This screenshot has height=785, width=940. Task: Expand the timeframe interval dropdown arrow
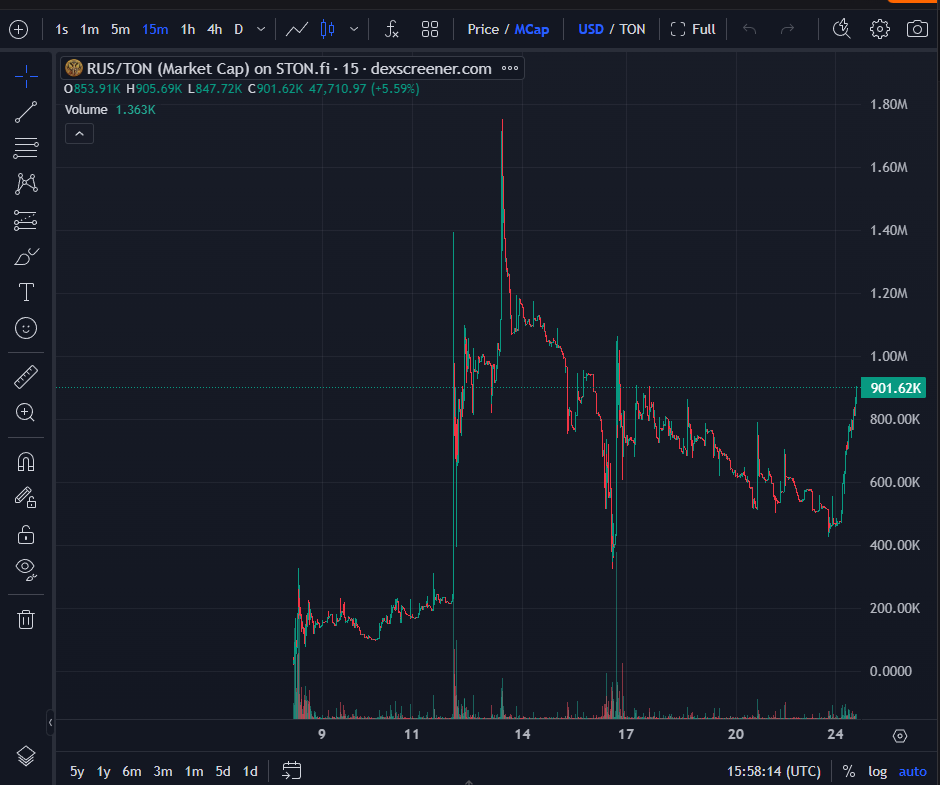click(x=261, y=29)
